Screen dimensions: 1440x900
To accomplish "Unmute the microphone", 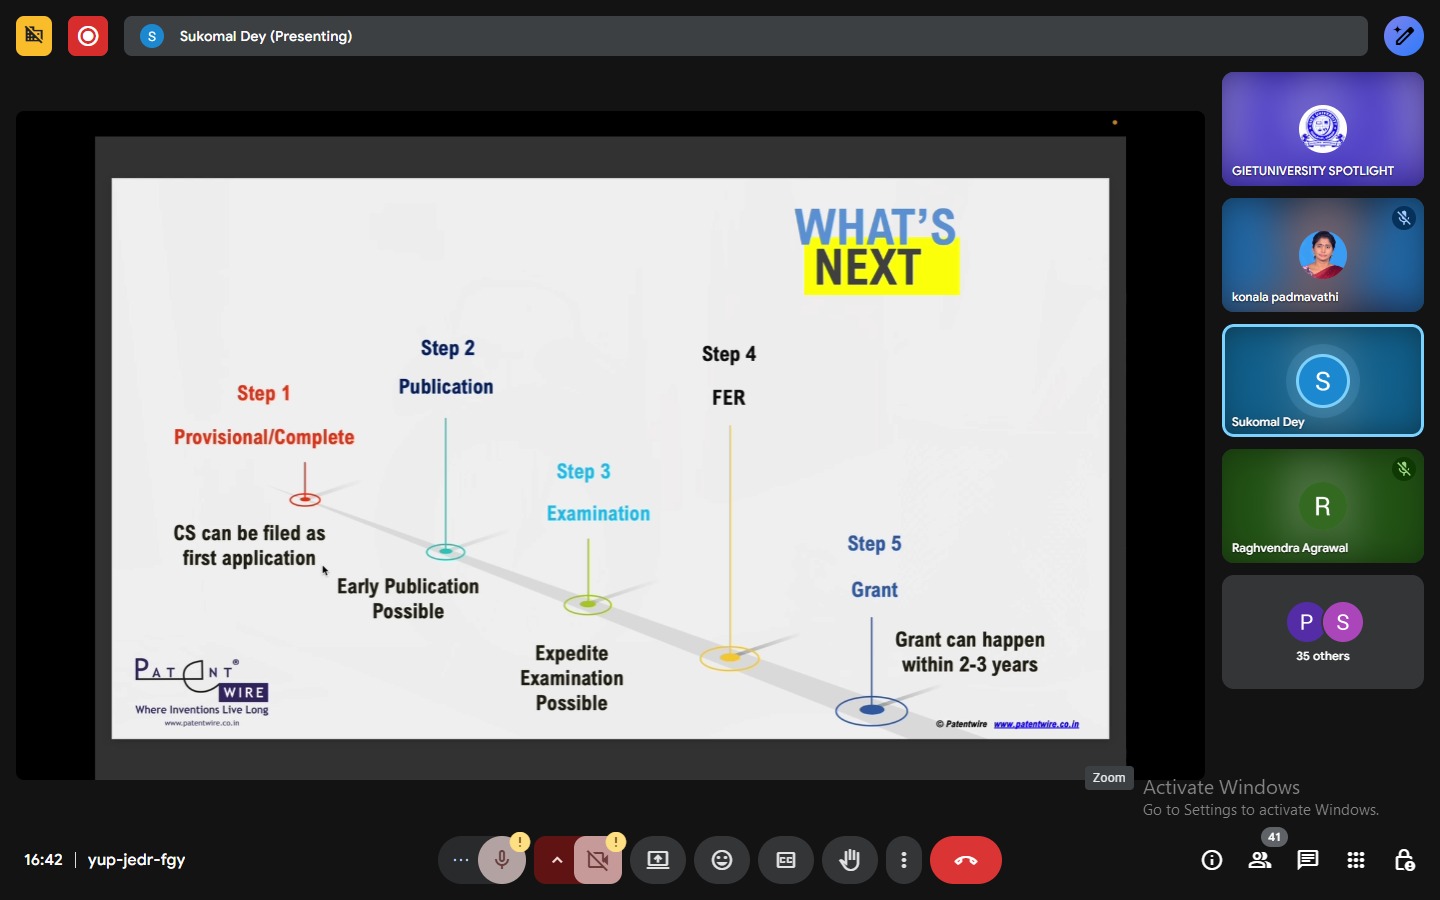I will (502, 860).
